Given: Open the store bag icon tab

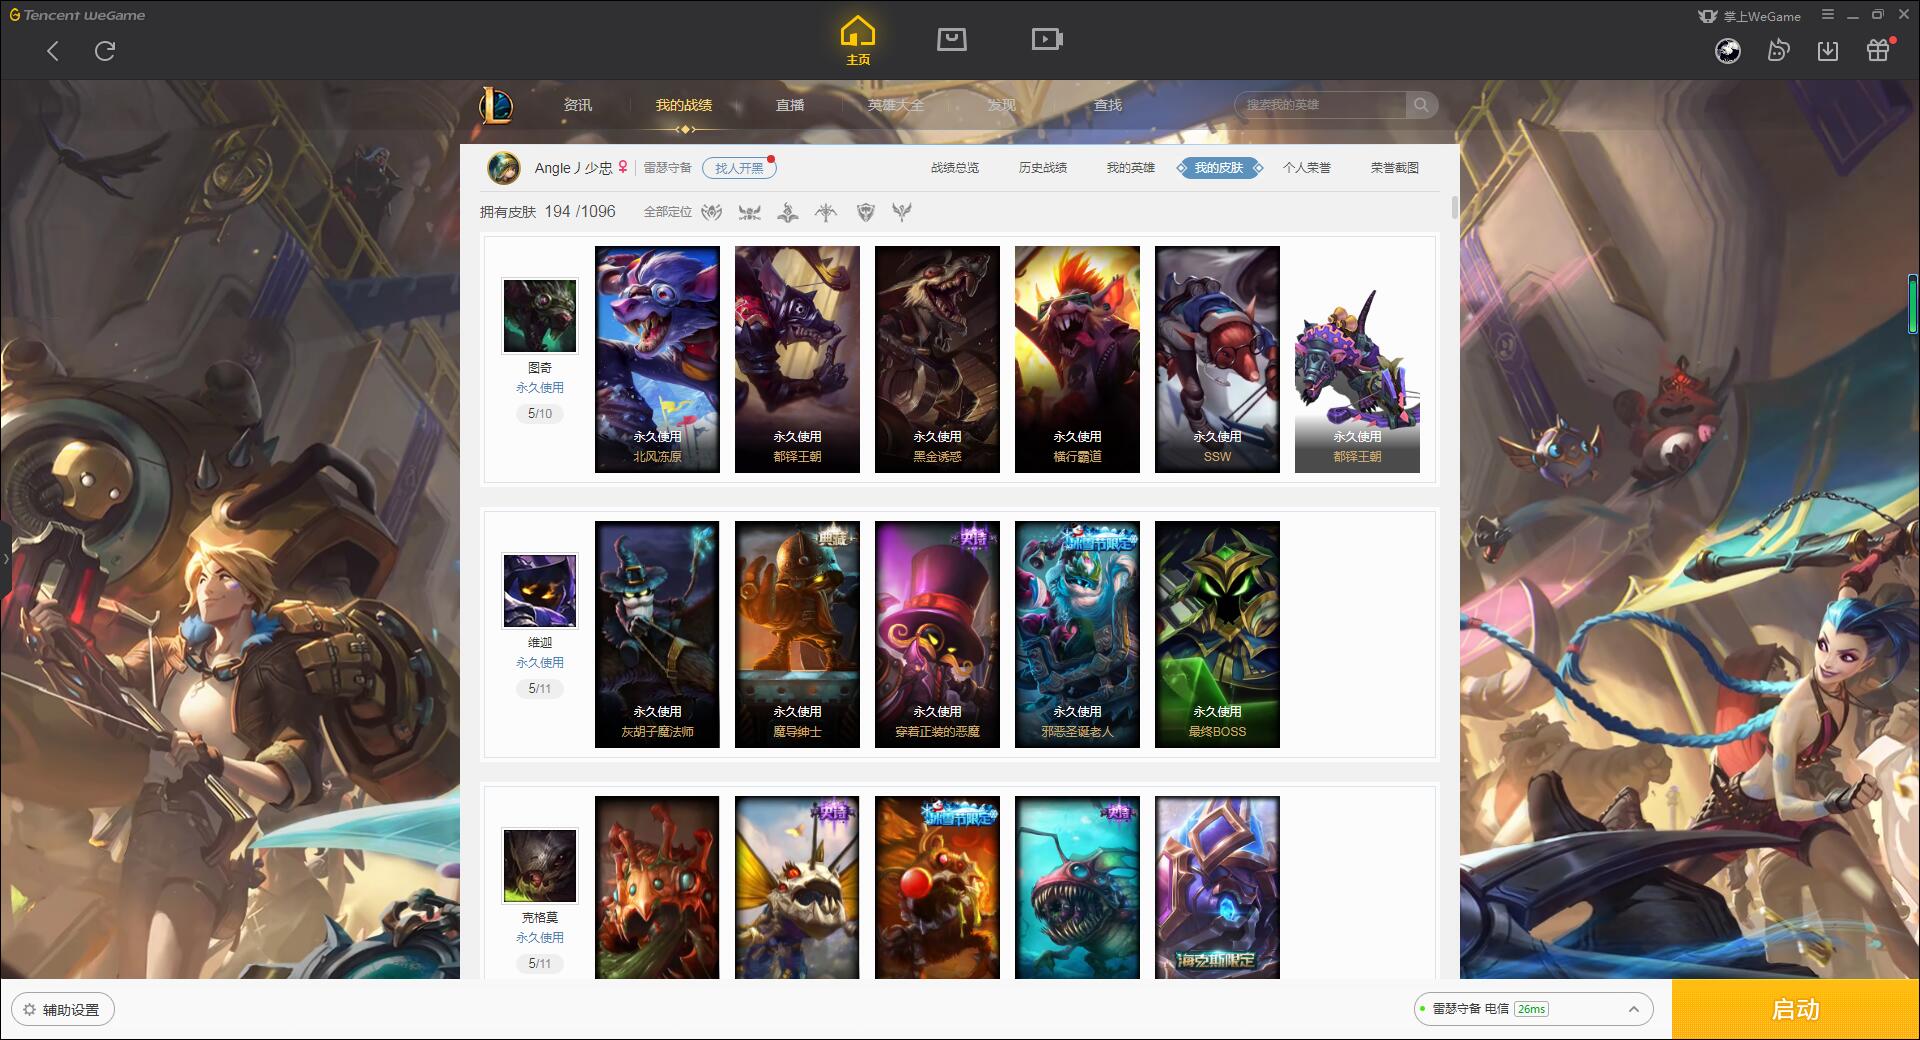Looking at the screenshot, I should tap(951, 39).
